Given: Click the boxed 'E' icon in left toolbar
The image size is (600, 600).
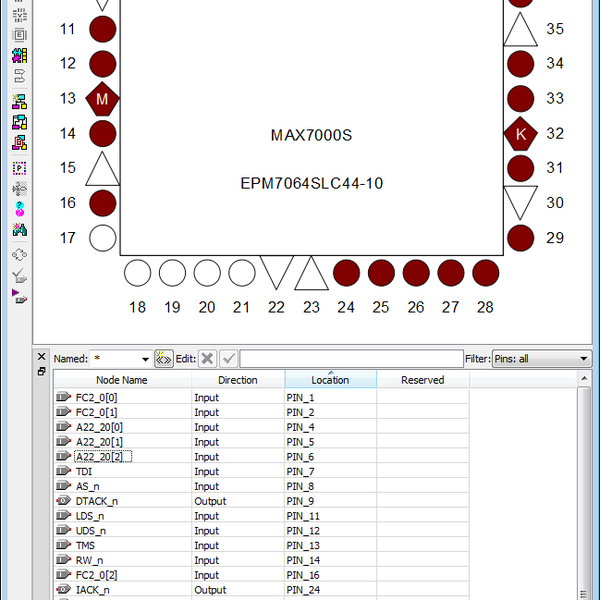Looking at the screenshot, I should click(x=20, y=35).
